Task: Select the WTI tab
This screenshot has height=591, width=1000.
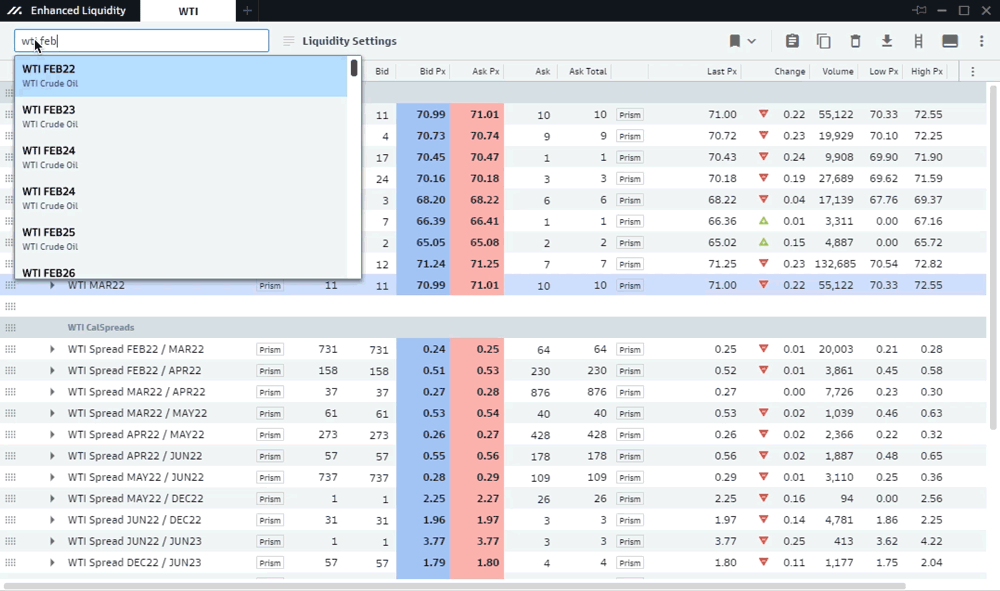Action: [188, 11]
